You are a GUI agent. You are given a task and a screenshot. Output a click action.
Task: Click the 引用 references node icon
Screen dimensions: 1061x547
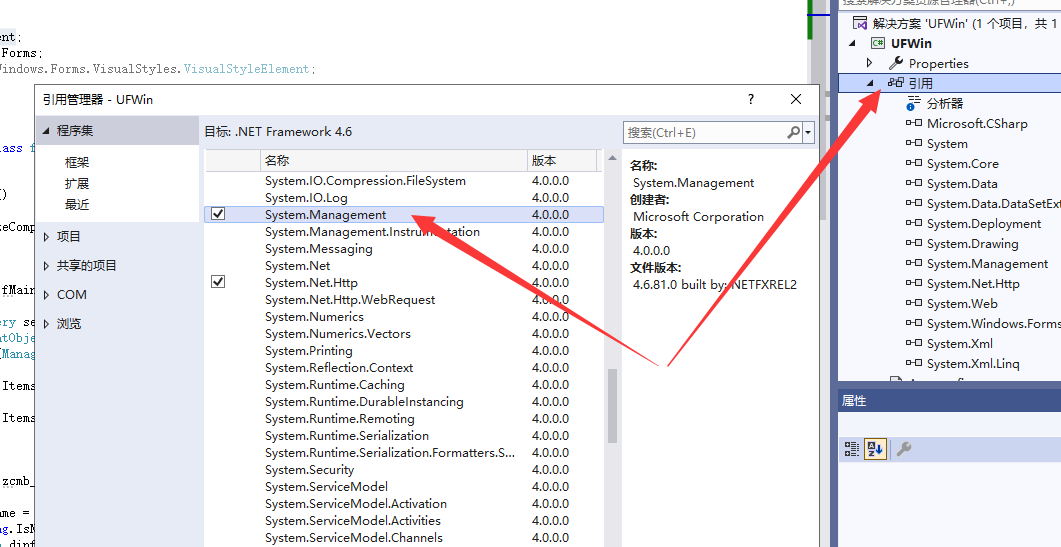[x=895, y=83]
